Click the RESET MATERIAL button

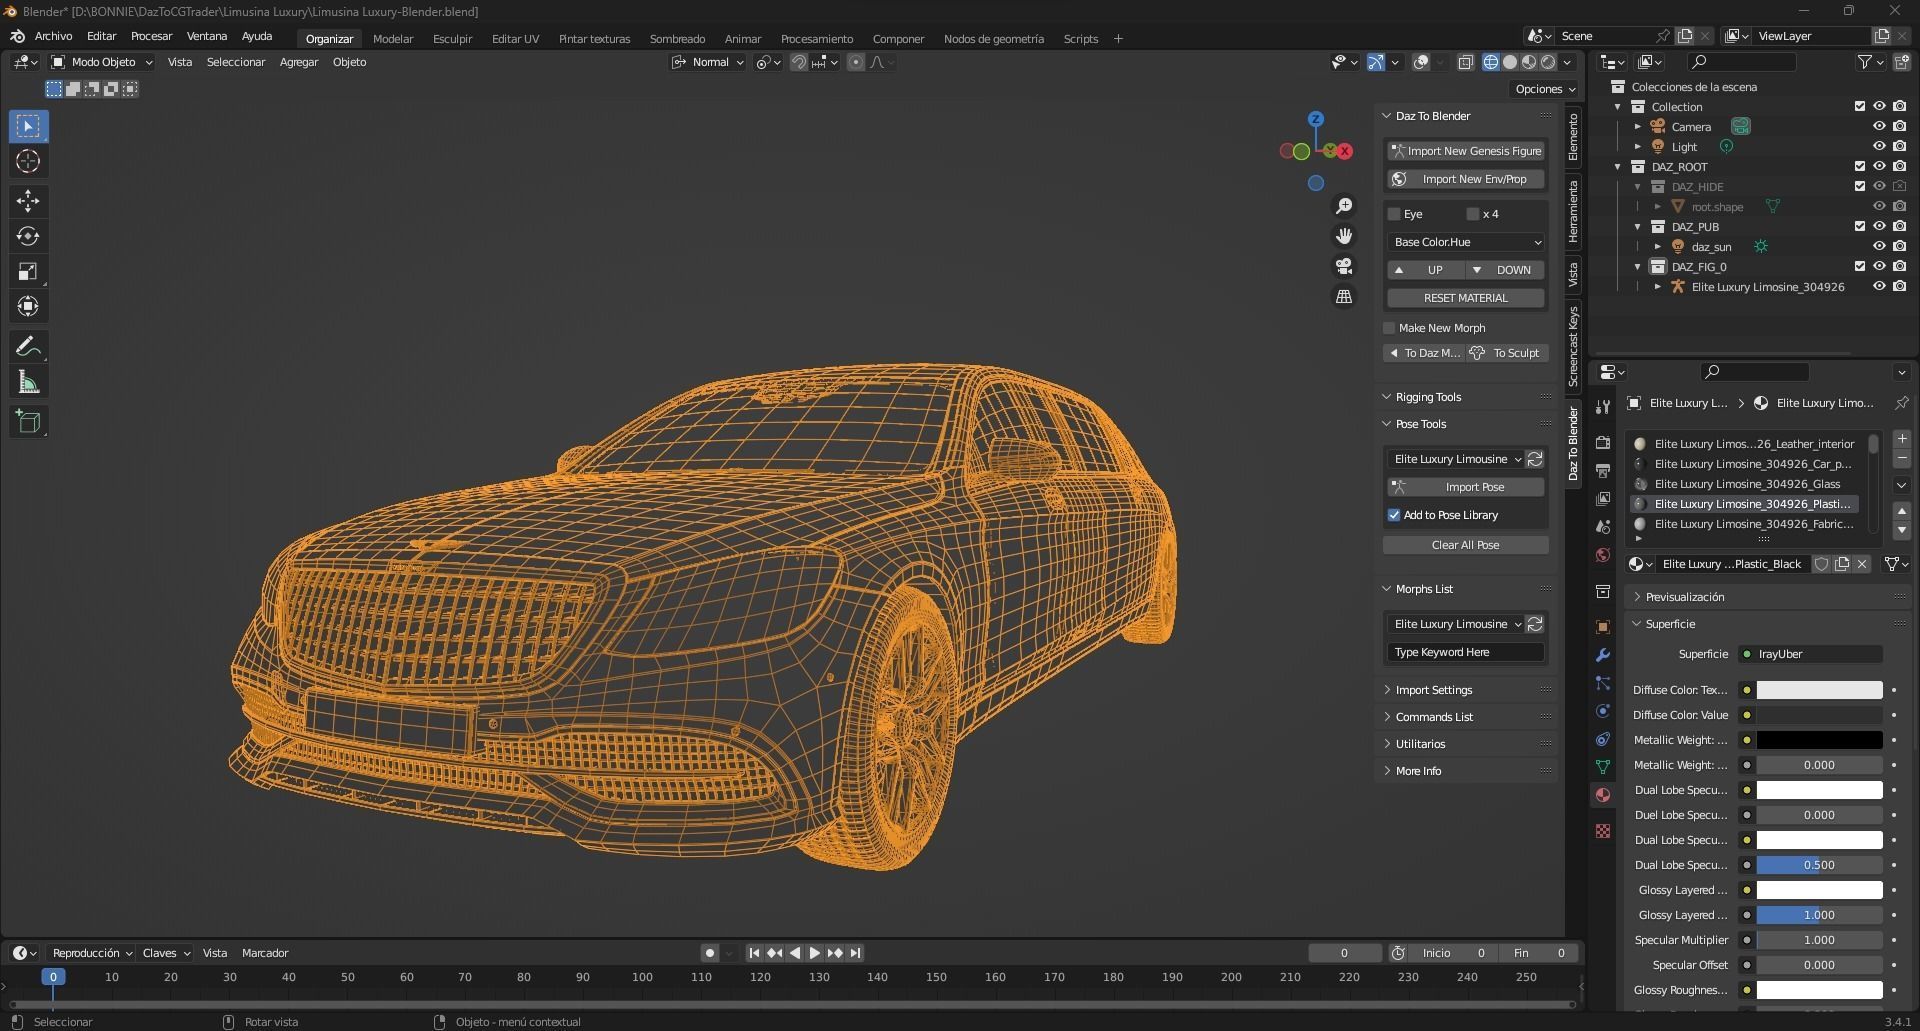click(x=1466, y=298)
